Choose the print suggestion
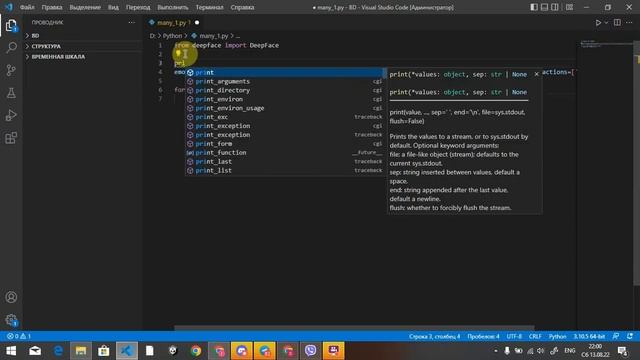This screenshot has height=360, width=640. 284,73
